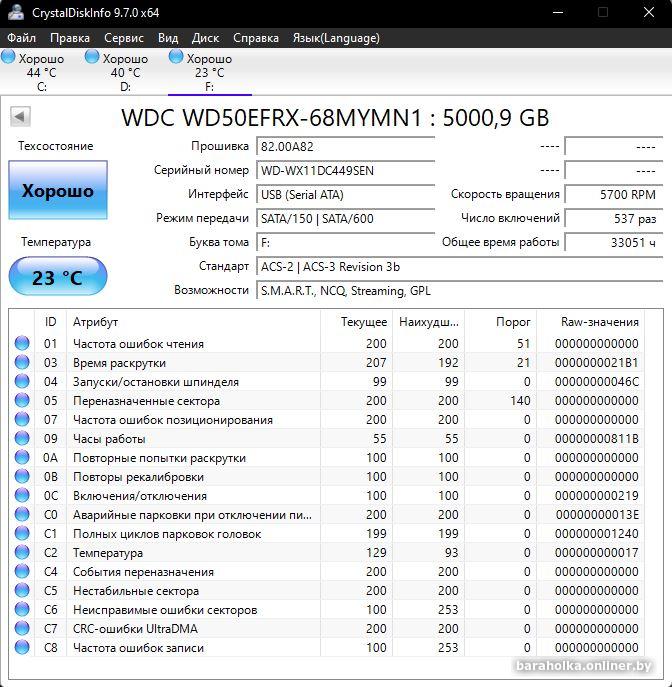
Task: Click status orb of attribute 03 spin-up time
Action: click(22, 362)
